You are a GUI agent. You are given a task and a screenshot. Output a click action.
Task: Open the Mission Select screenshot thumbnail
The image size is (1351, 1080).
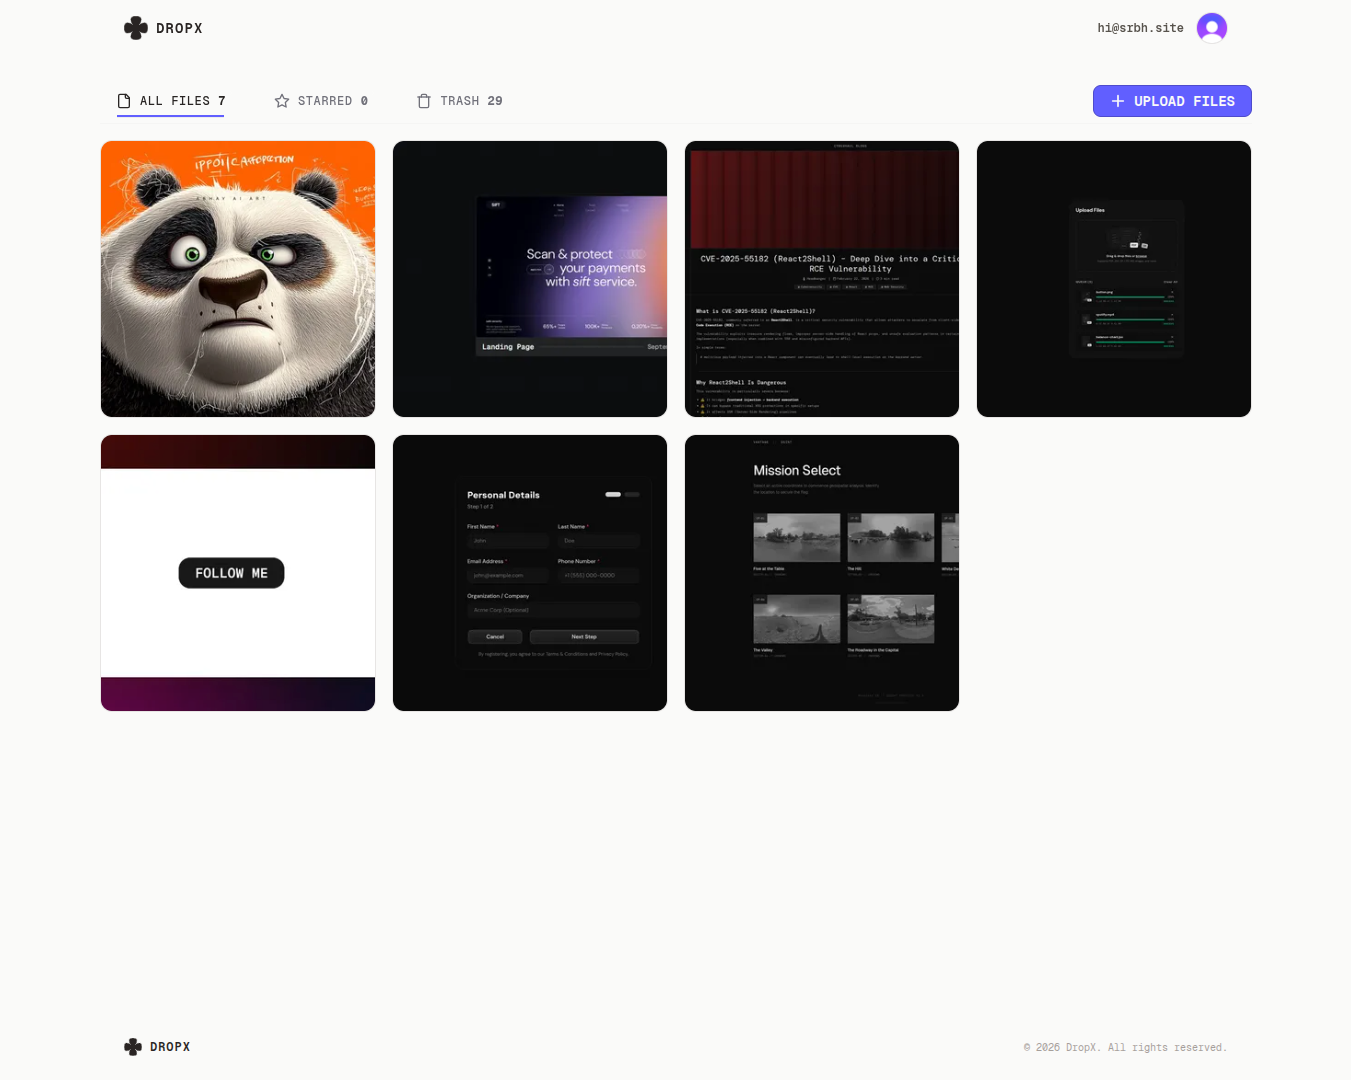click(x=822, y=573)
